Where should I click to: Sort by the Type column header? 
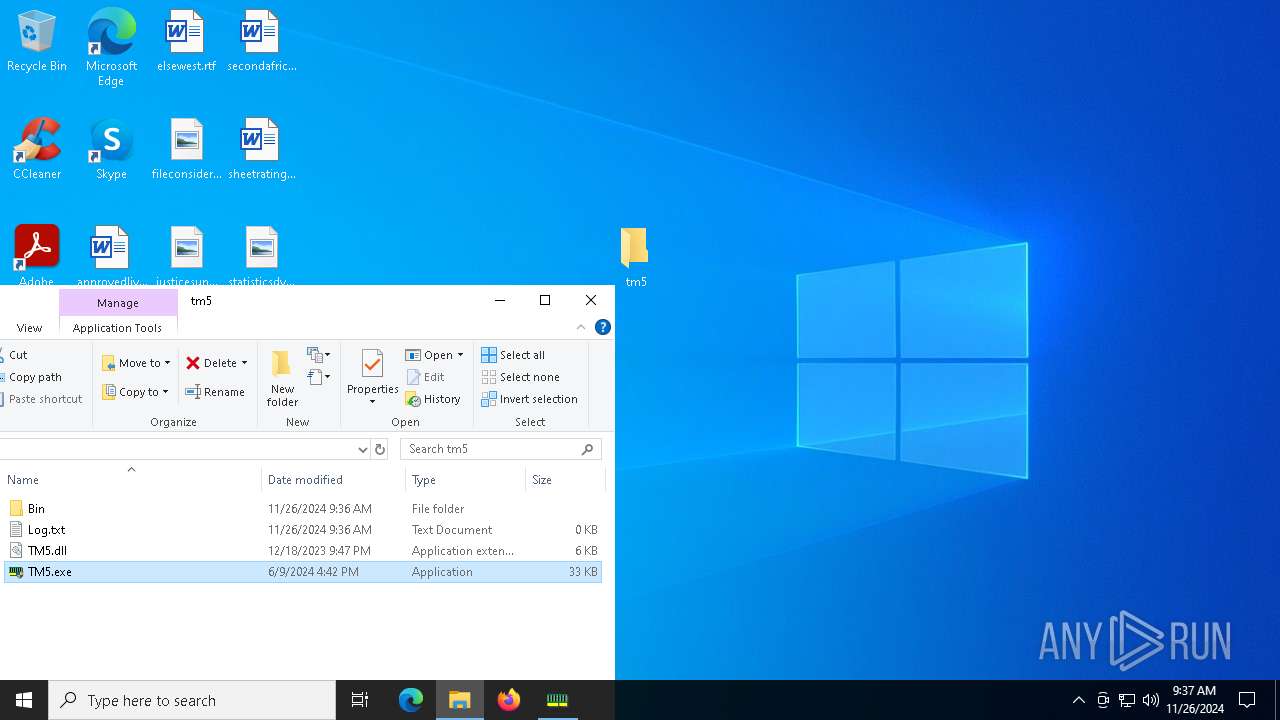(x=466, y=480)
